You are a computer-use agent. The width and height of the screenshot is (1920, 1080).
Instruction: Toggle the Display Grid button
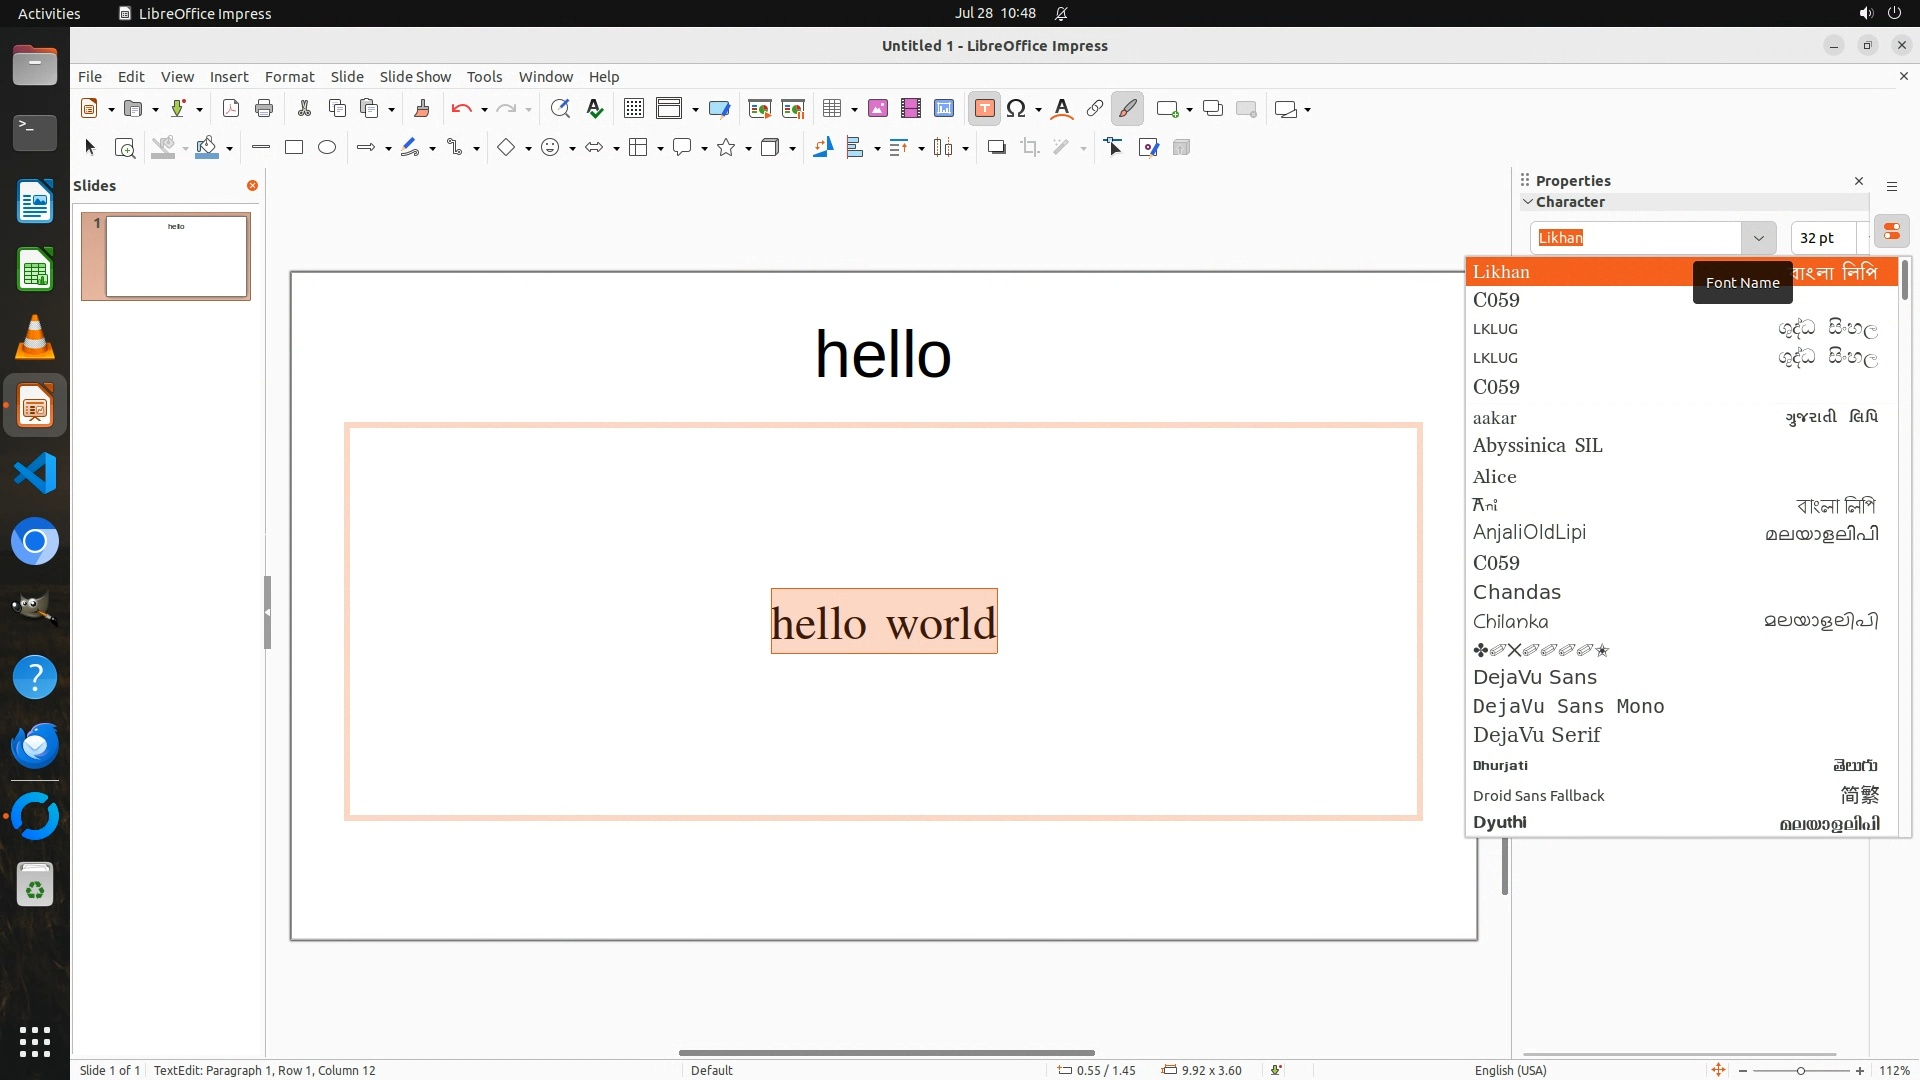click(634, 109)
